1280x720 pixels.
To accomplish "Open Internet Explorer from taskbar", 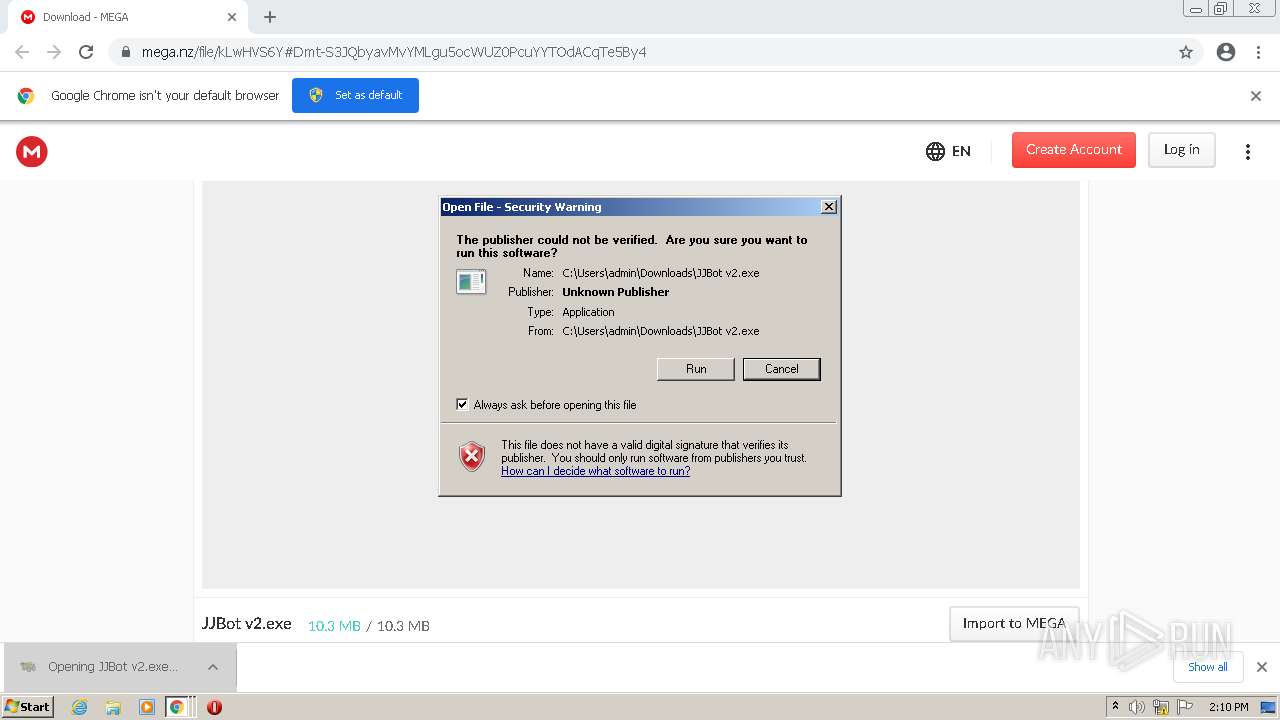I will 80,707.
